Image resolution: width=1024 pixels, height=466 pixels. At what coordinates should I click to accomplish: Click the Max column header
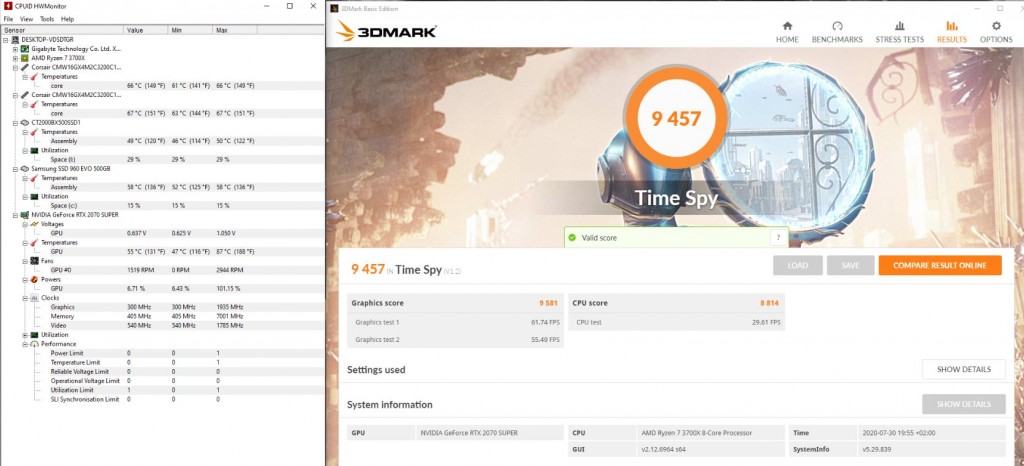pyautogui.click(x=234, y=30)
